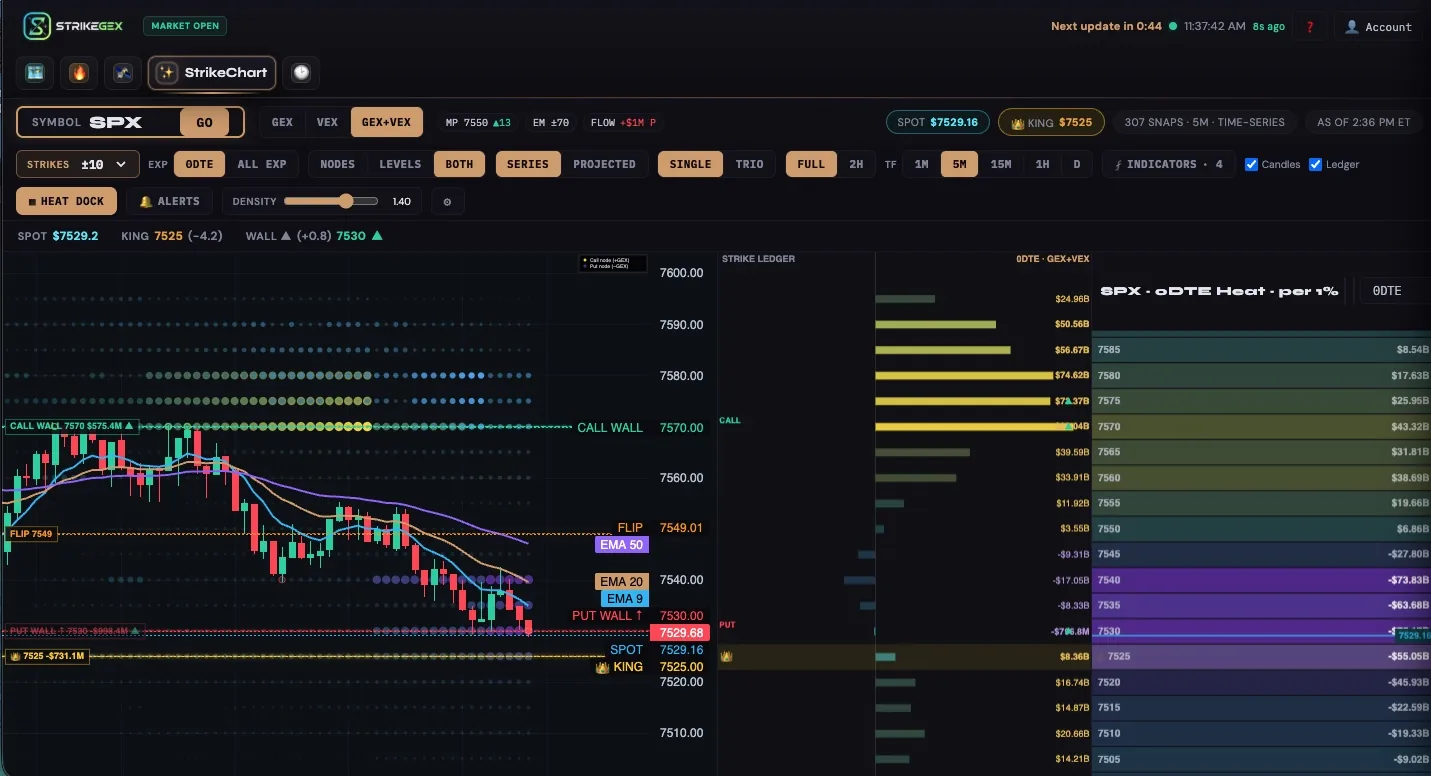The width and height of the screenshot is (1431, 776).
Task: Select BOTH nodes and levels
Action: point(459,164)
